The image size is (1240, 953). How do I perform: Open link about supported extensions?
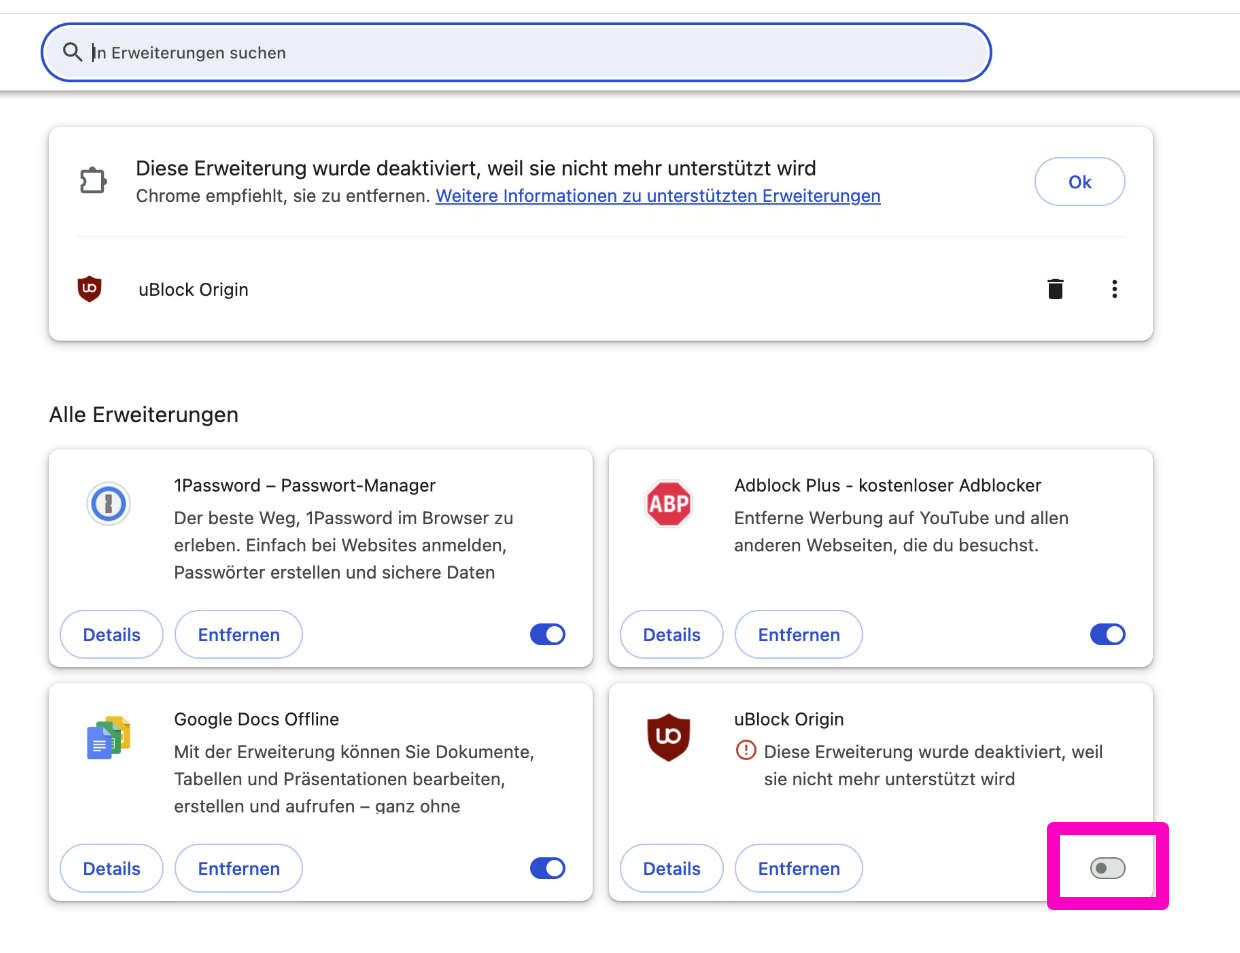click(x=658, y=196)
